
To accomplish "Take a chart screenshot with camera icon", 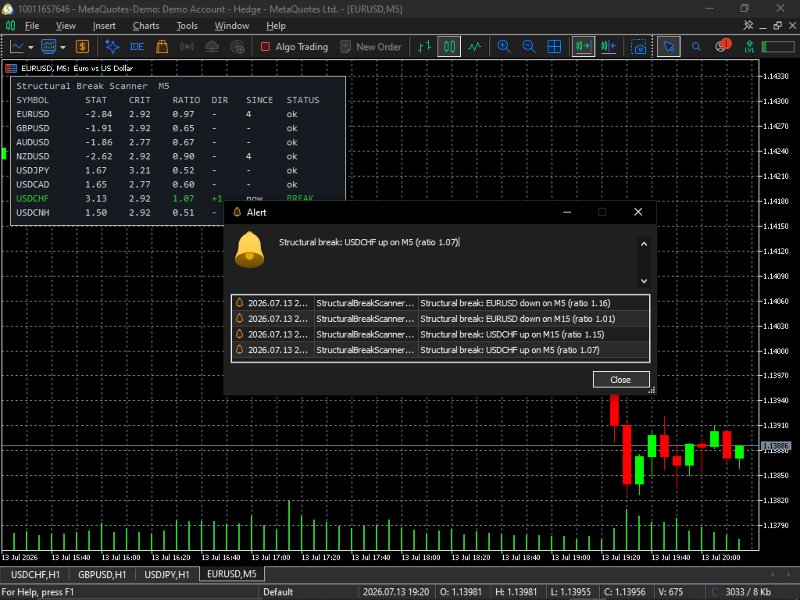I will coord(638,47).
